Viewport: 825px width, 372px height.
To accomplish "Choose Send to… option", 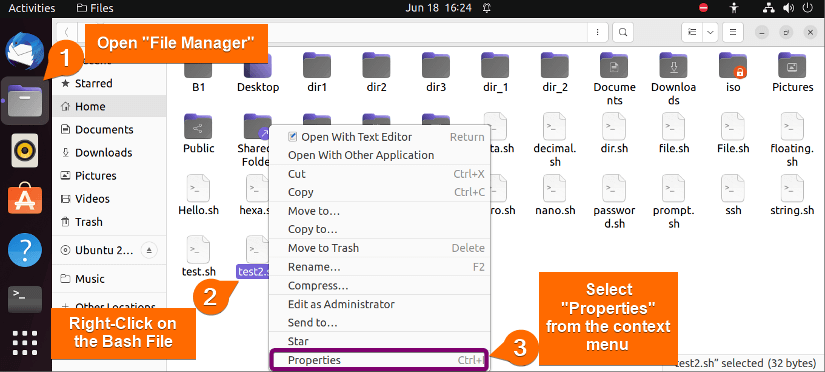I will 379,323.
